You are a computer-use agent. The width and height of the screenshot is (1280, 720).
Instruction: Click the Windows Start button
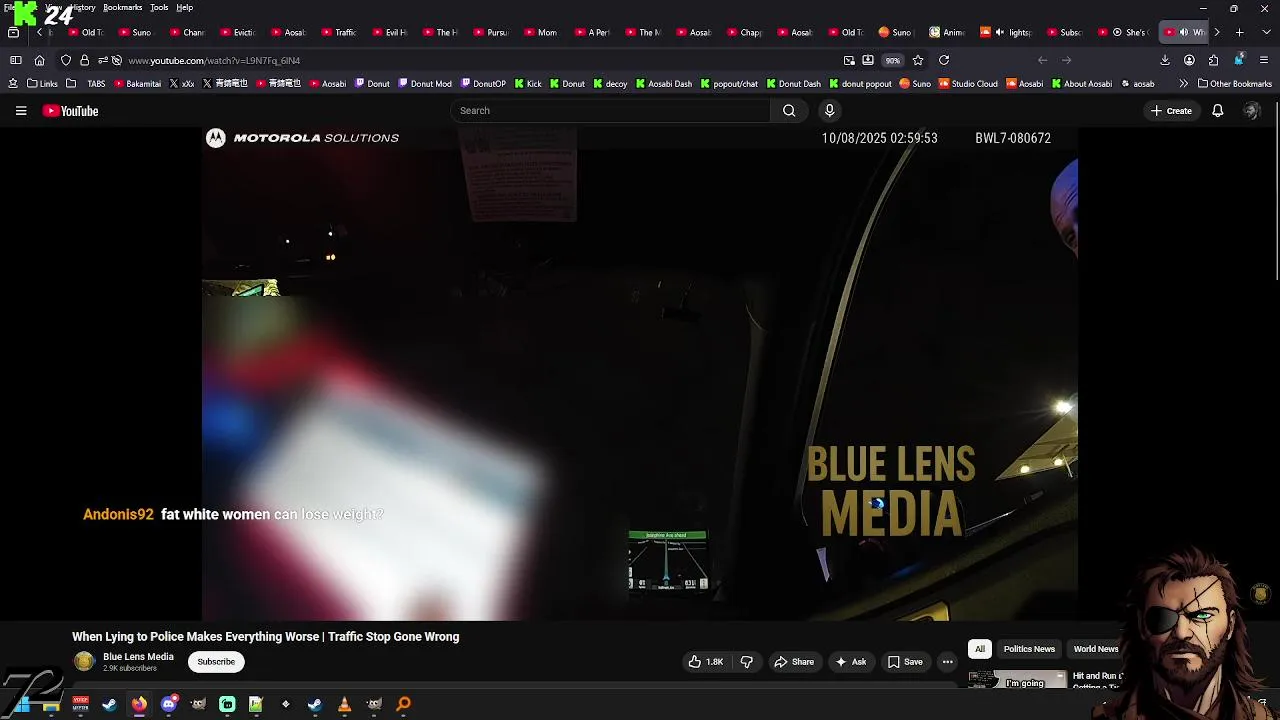click(21, 704)
